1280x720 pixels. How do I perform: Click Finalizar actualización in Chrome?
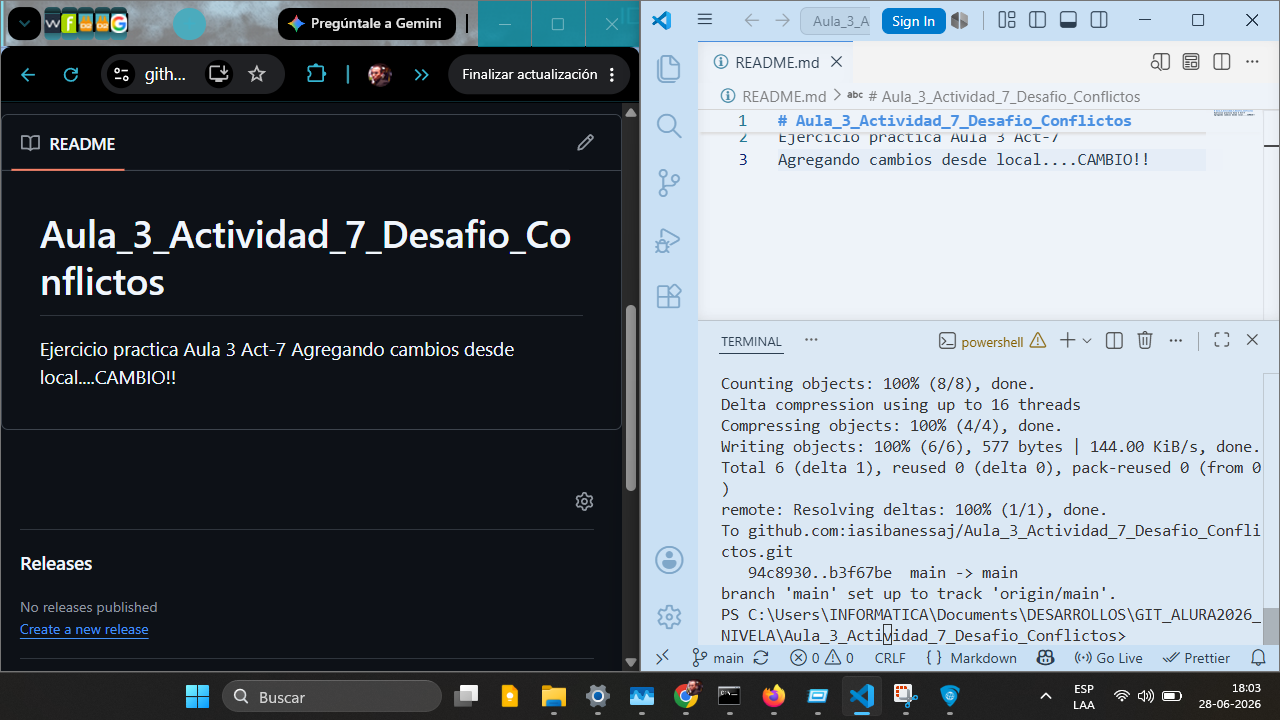pyautogui.click(x=539, y=74)
